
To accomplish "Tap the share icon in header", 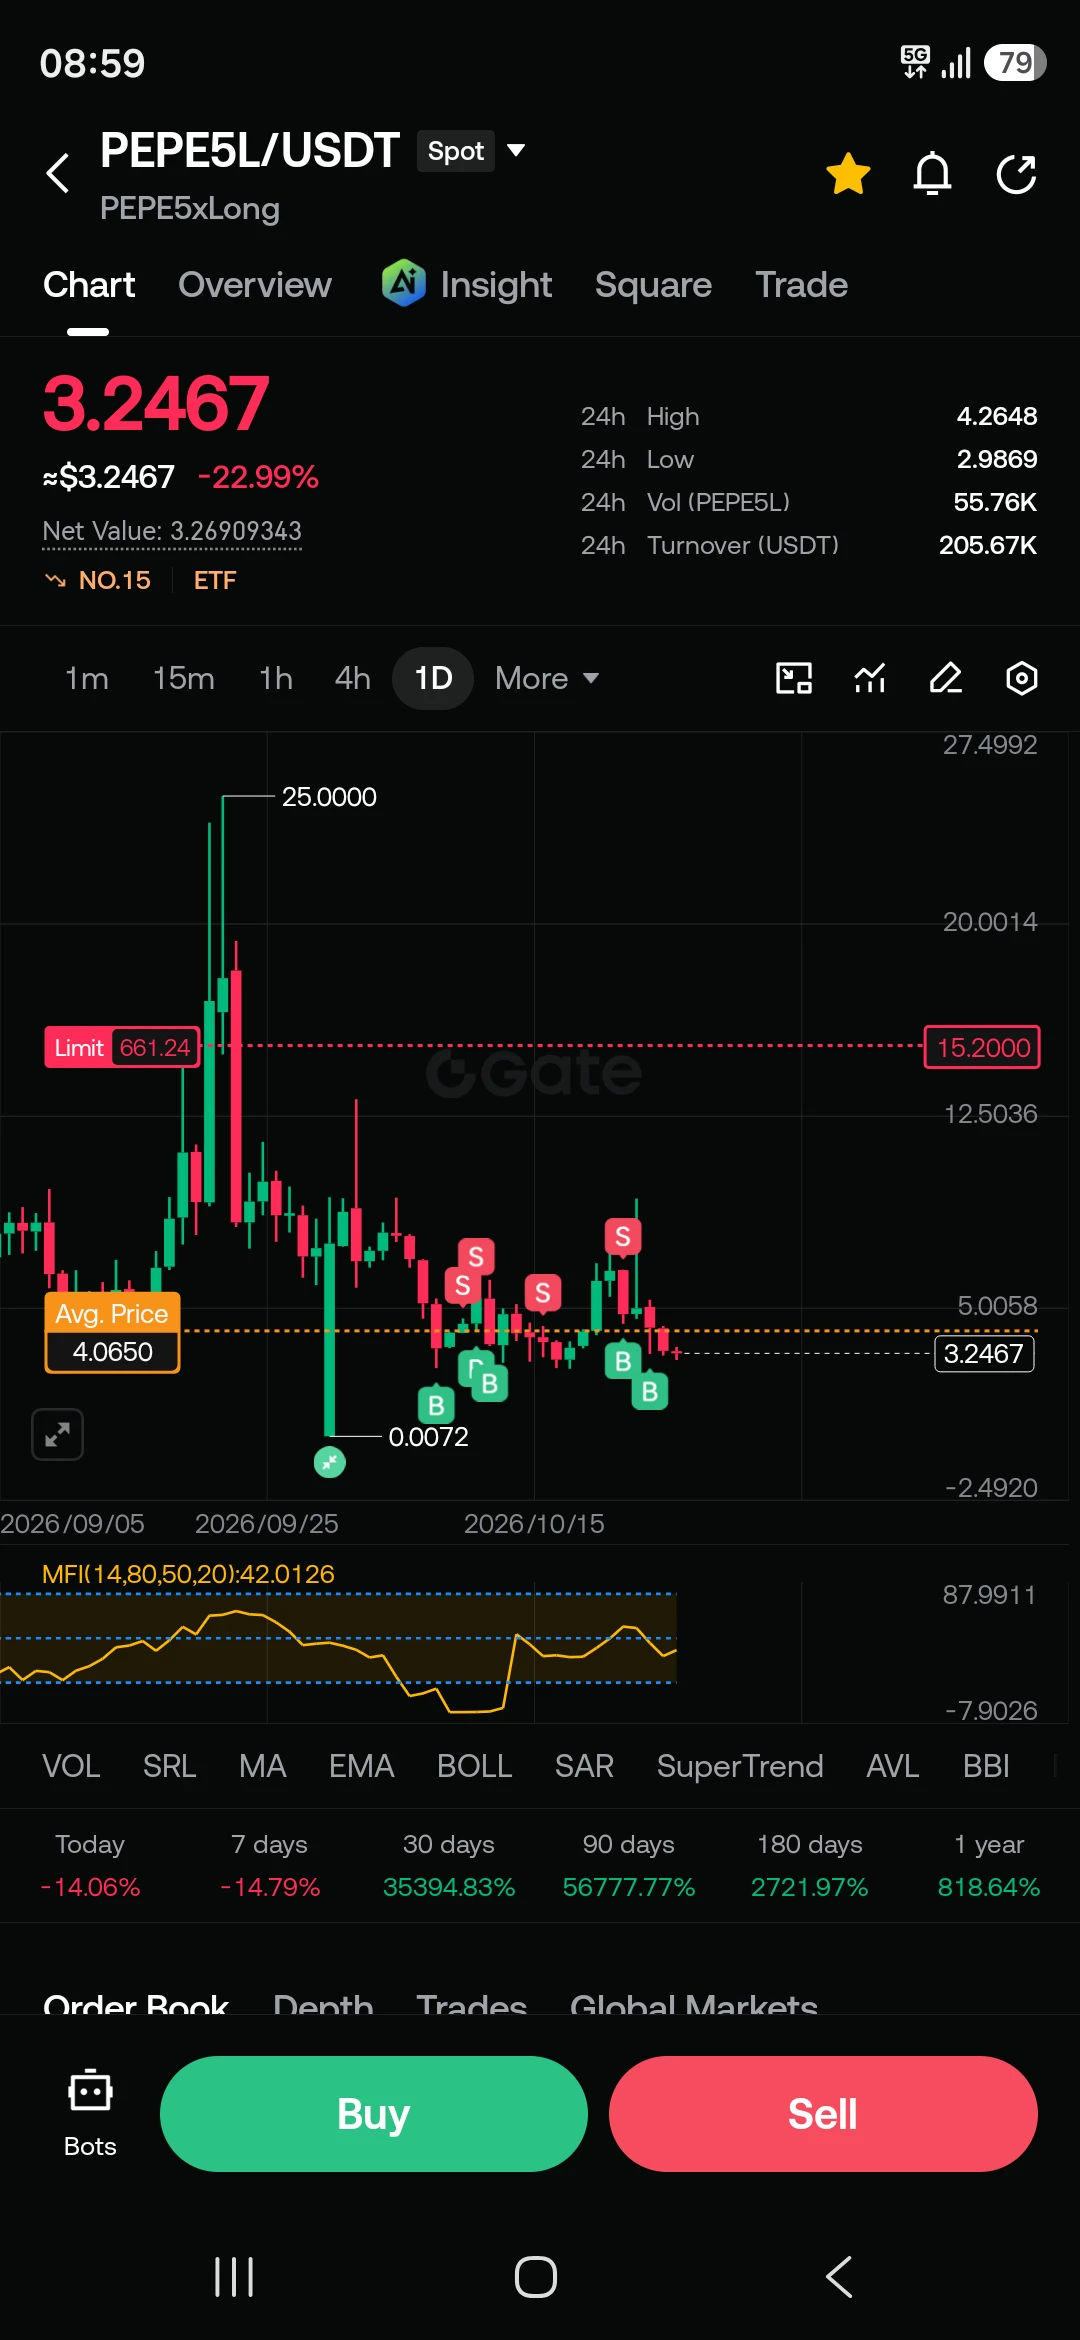I will pyautogui.click(x=1017, y=174).
